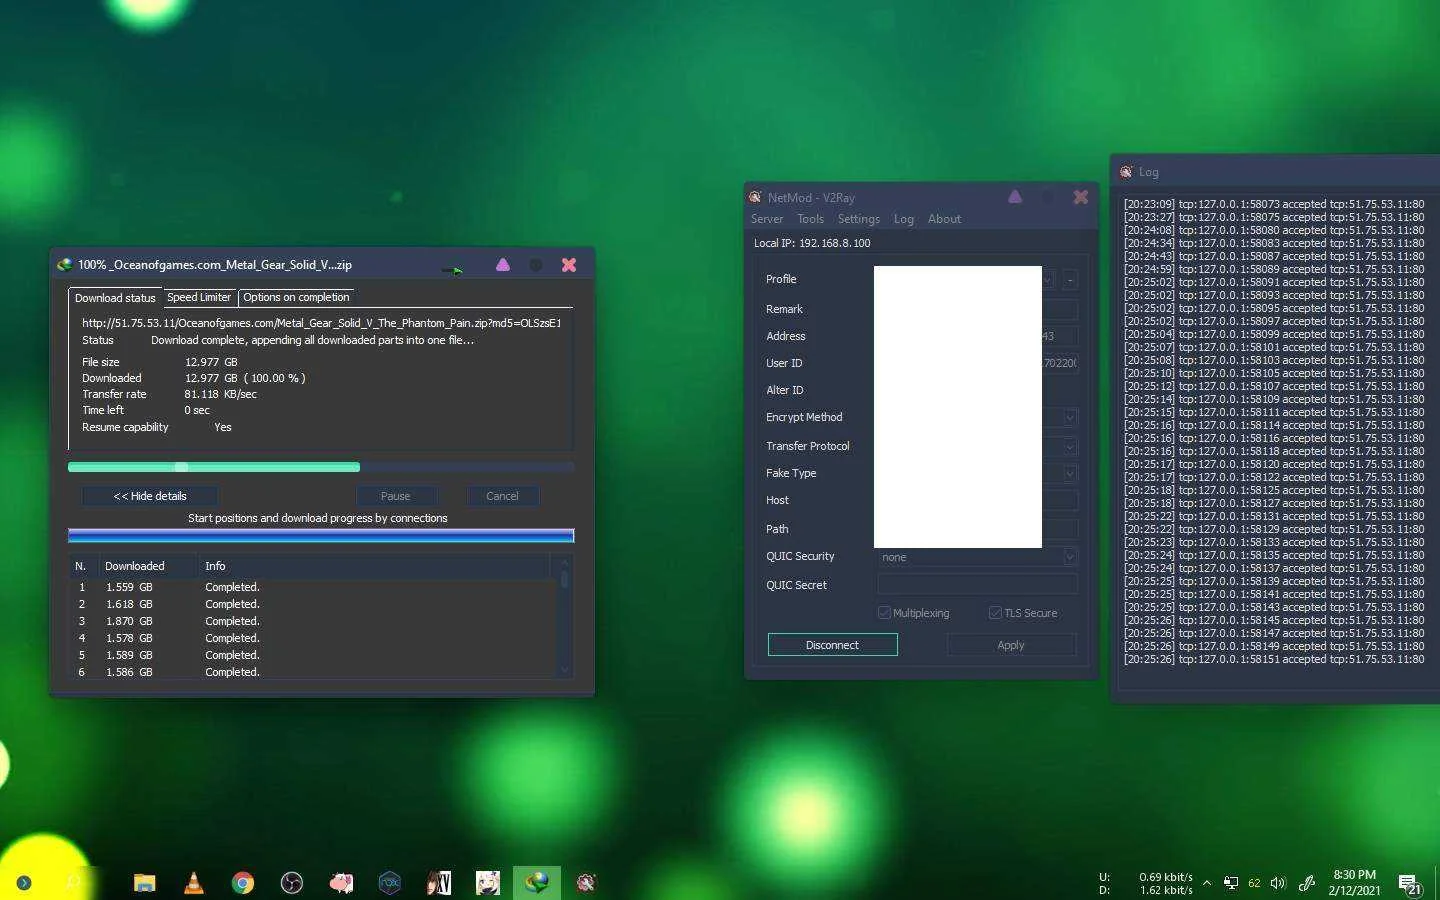
Task: Show hidden system tray icons
Action: click(x=1207, y=883)
